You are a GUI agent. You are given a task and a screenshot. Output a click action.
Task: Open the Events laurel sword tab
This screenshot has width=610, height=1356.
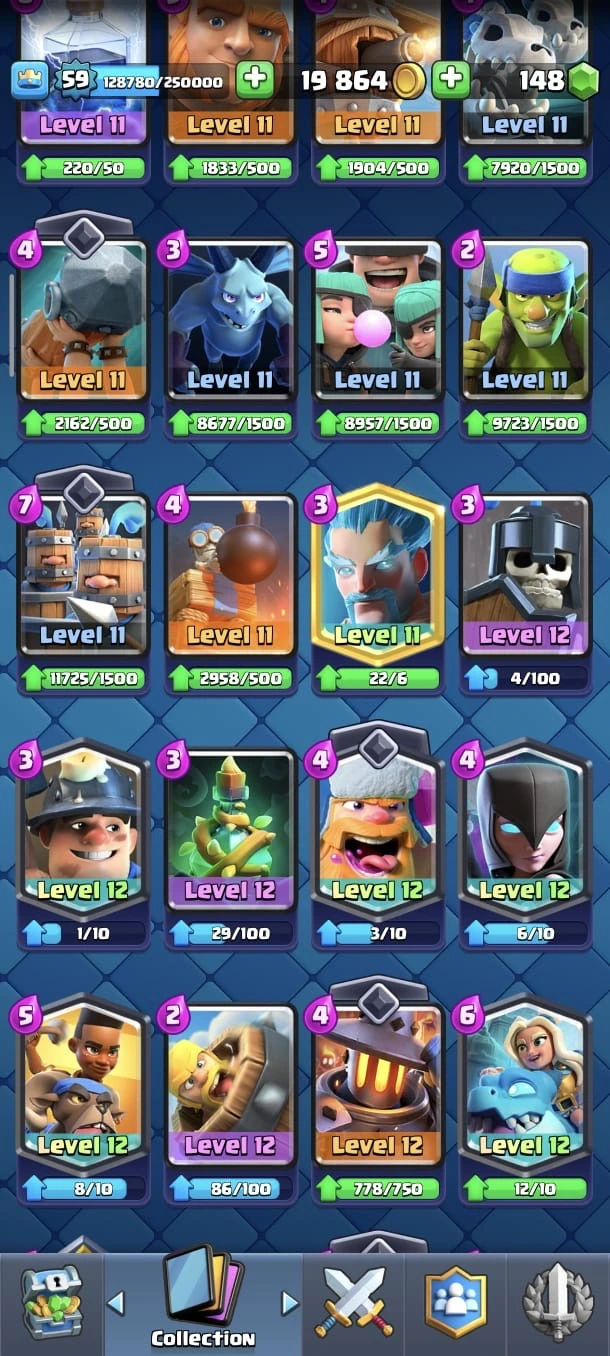pyautogui.click(x=558, y=1302)
